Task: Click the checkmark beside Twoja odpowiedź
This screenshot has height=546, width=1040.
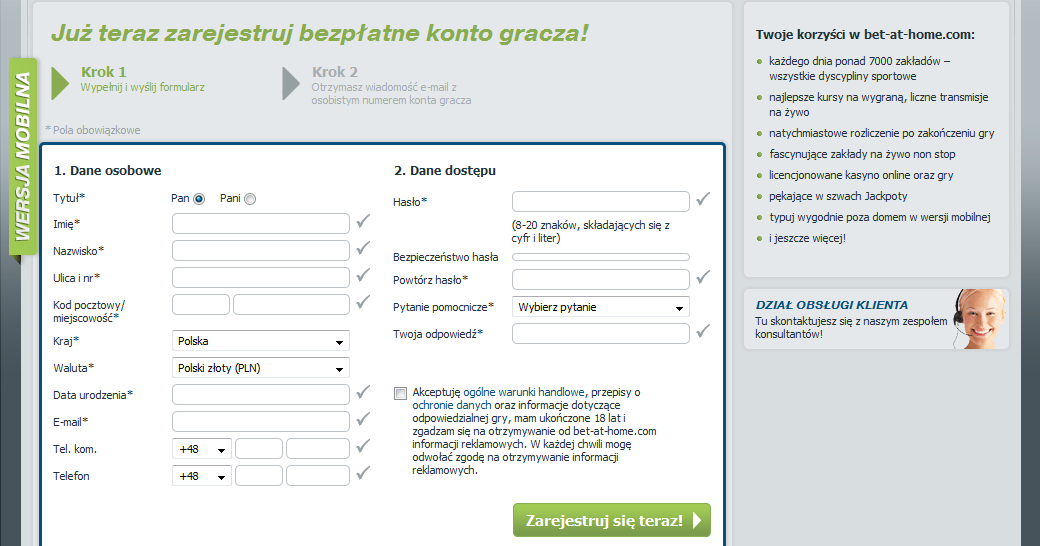Action: pos(703,331)
